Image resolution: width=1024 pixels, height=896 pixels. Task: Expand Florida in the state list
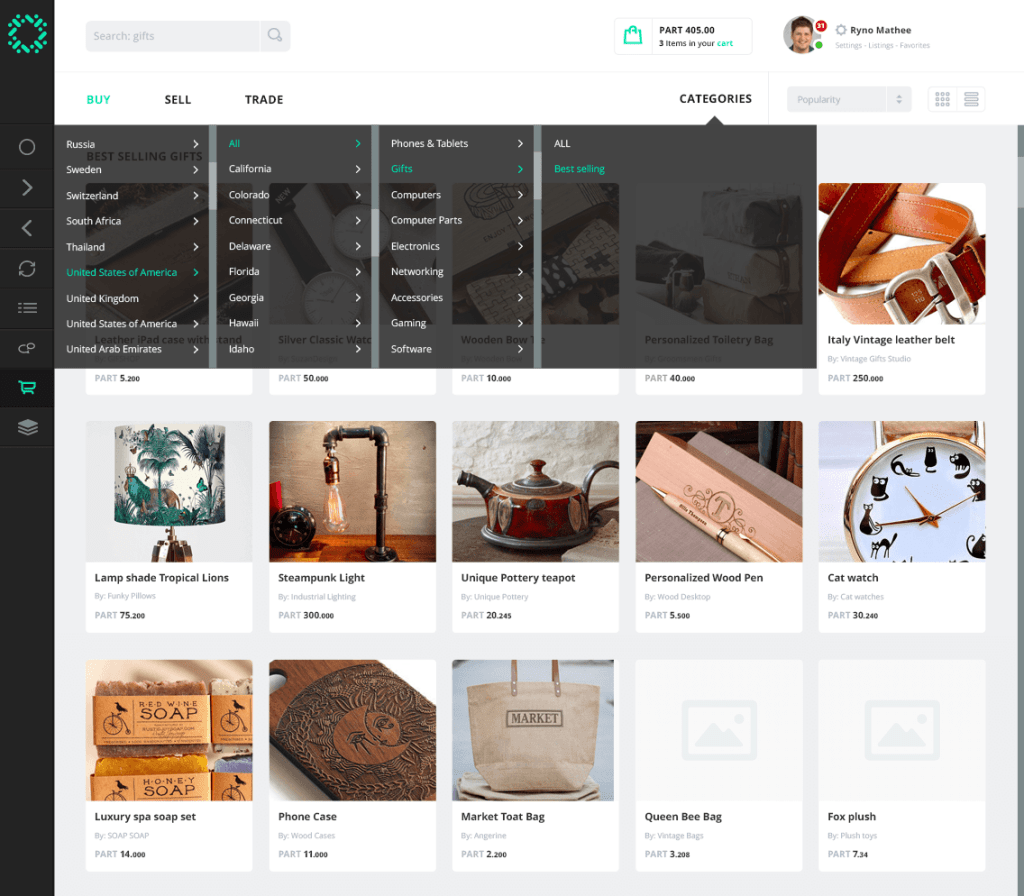coord(294,271)
